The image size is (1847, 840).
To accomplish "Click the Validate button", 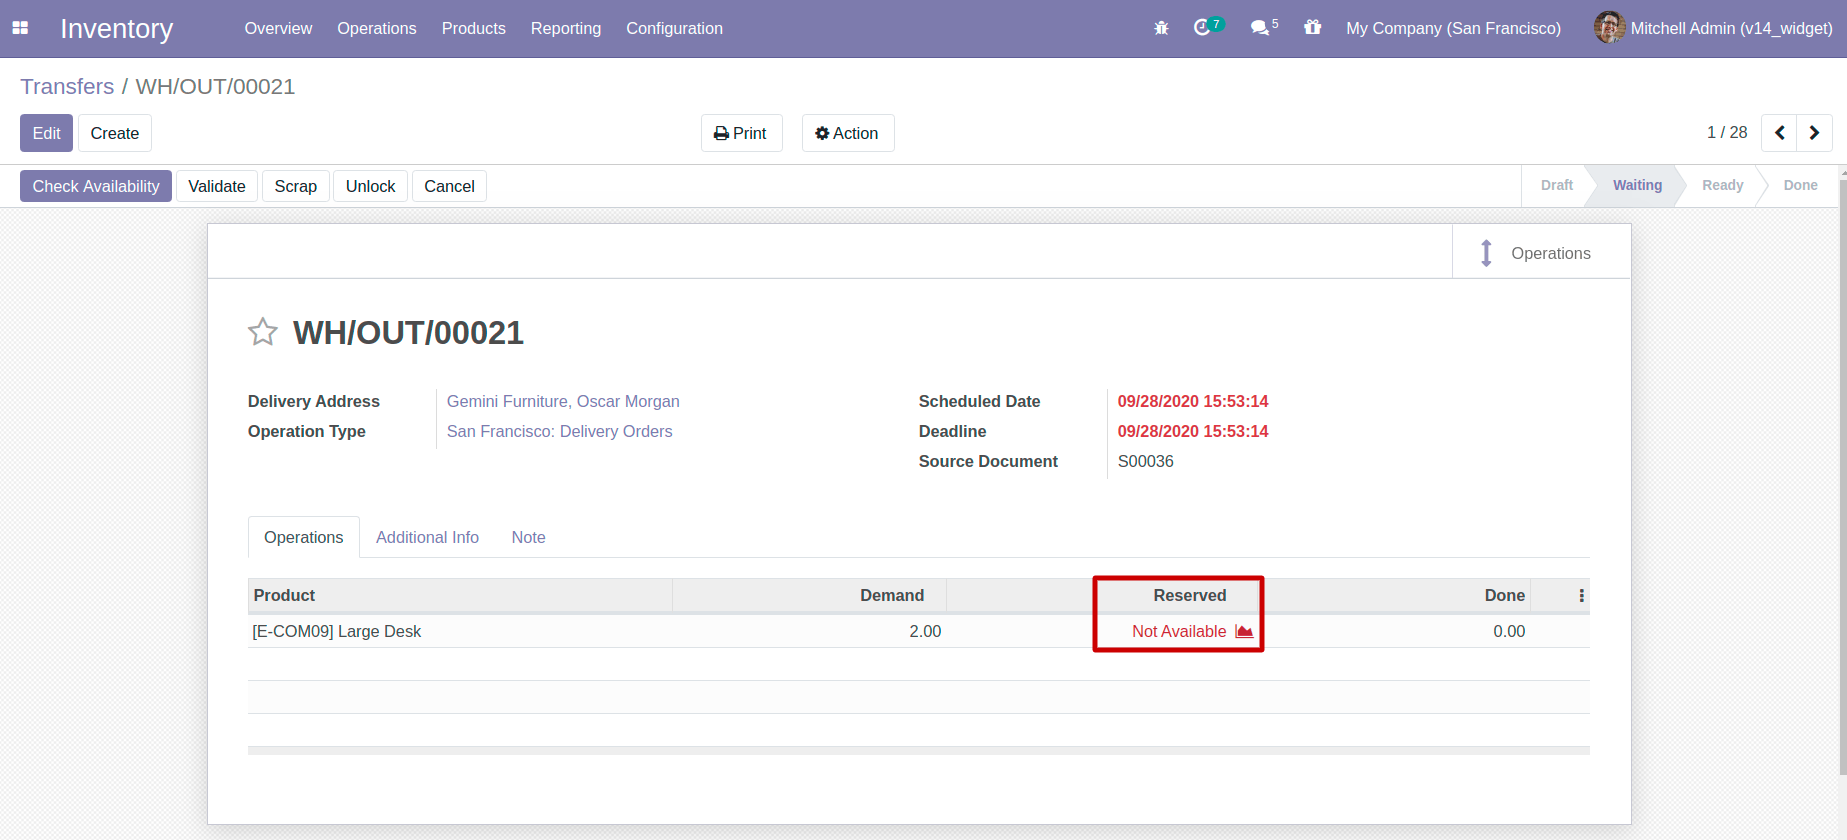I will 216,186.
